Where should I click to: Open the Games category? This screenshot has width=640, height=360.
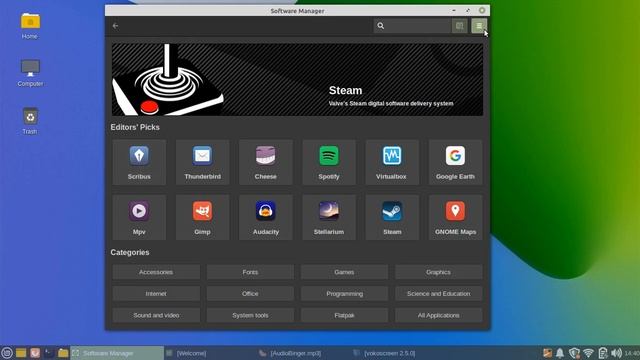(x=344, y=272)
